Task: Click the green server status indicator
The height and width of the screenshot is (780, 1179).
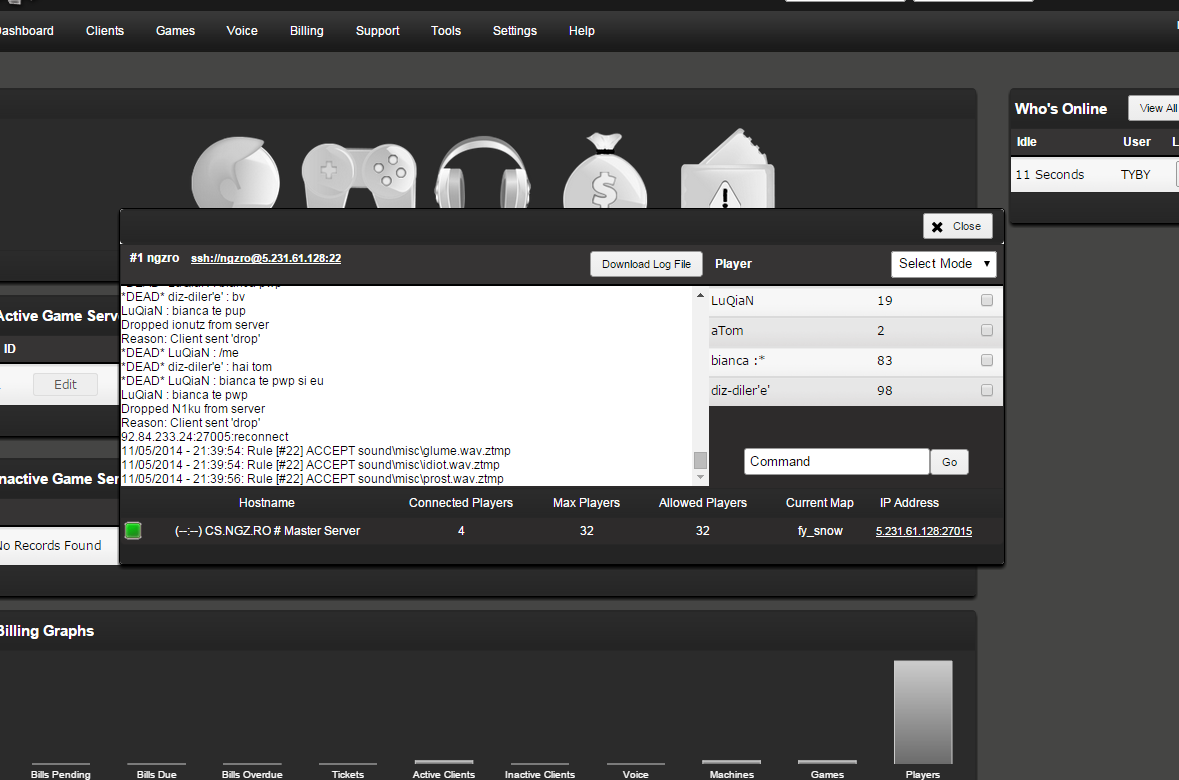Action: [x=133, y=531]
